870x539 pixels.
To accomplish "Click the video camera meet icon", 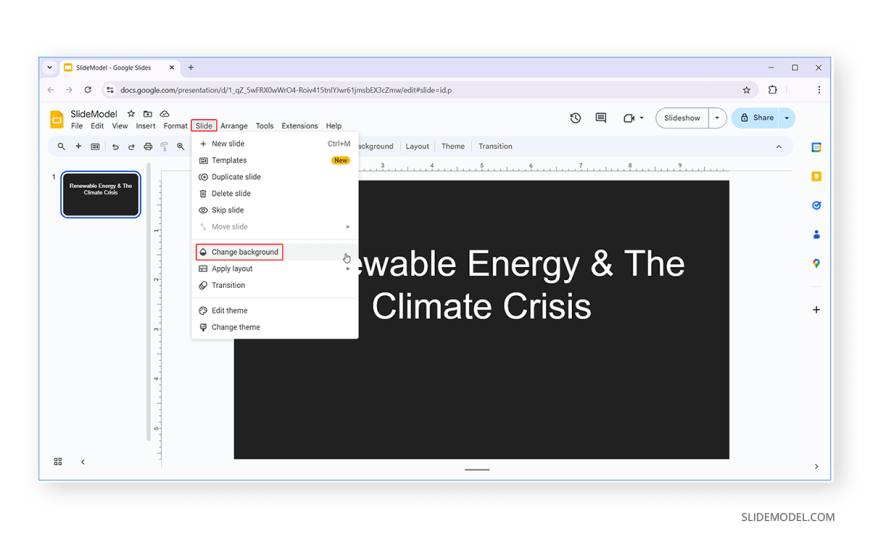I will coord(629,118).
